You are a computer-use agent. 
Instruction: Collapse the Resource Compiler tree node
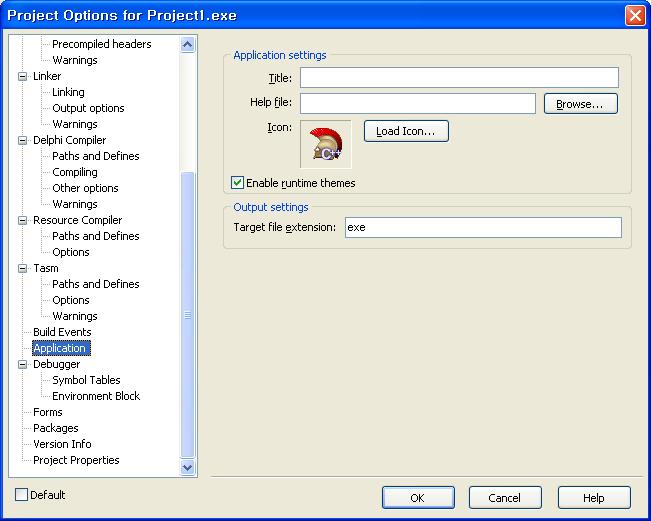tap(23, 220)
